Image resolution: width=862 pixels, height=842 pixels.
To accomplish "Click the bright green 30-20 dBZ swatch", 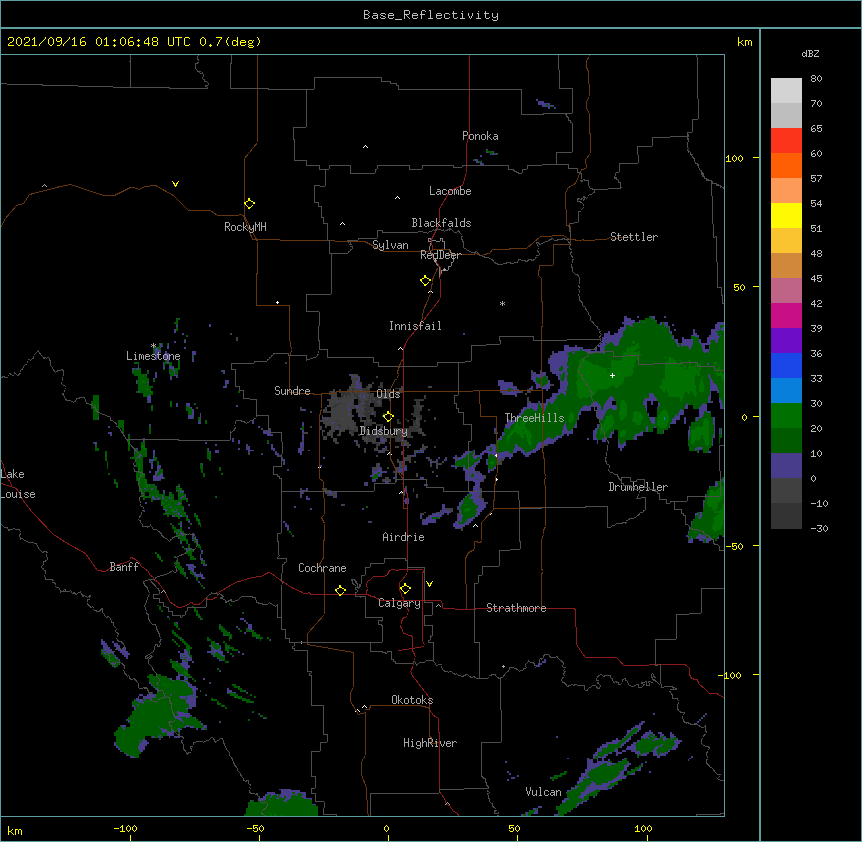I will pos(786,416).
